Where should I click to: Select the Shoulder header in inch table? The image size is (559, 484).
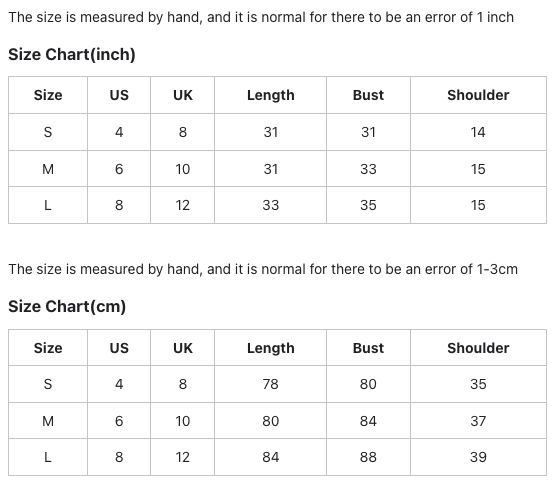pyautogui.click(x=478, y=95)
